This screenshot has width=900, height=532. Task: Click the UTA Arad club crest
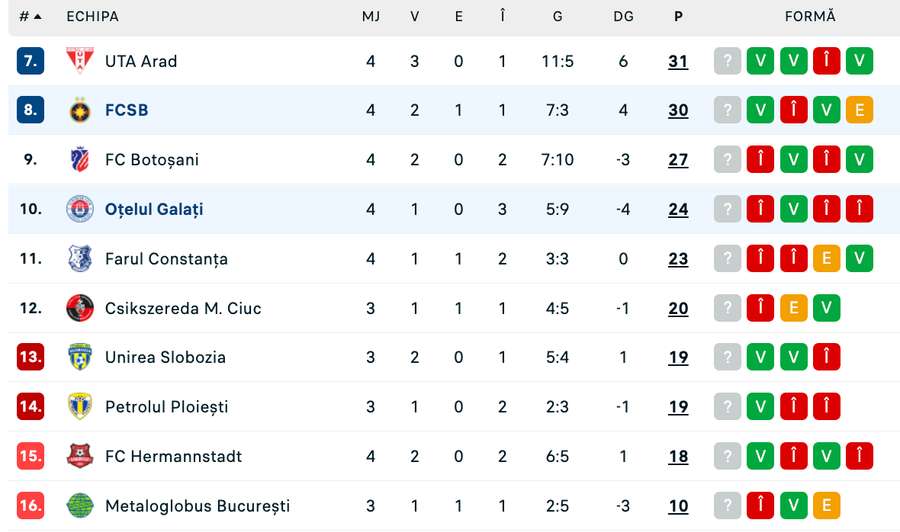point(79,61)
